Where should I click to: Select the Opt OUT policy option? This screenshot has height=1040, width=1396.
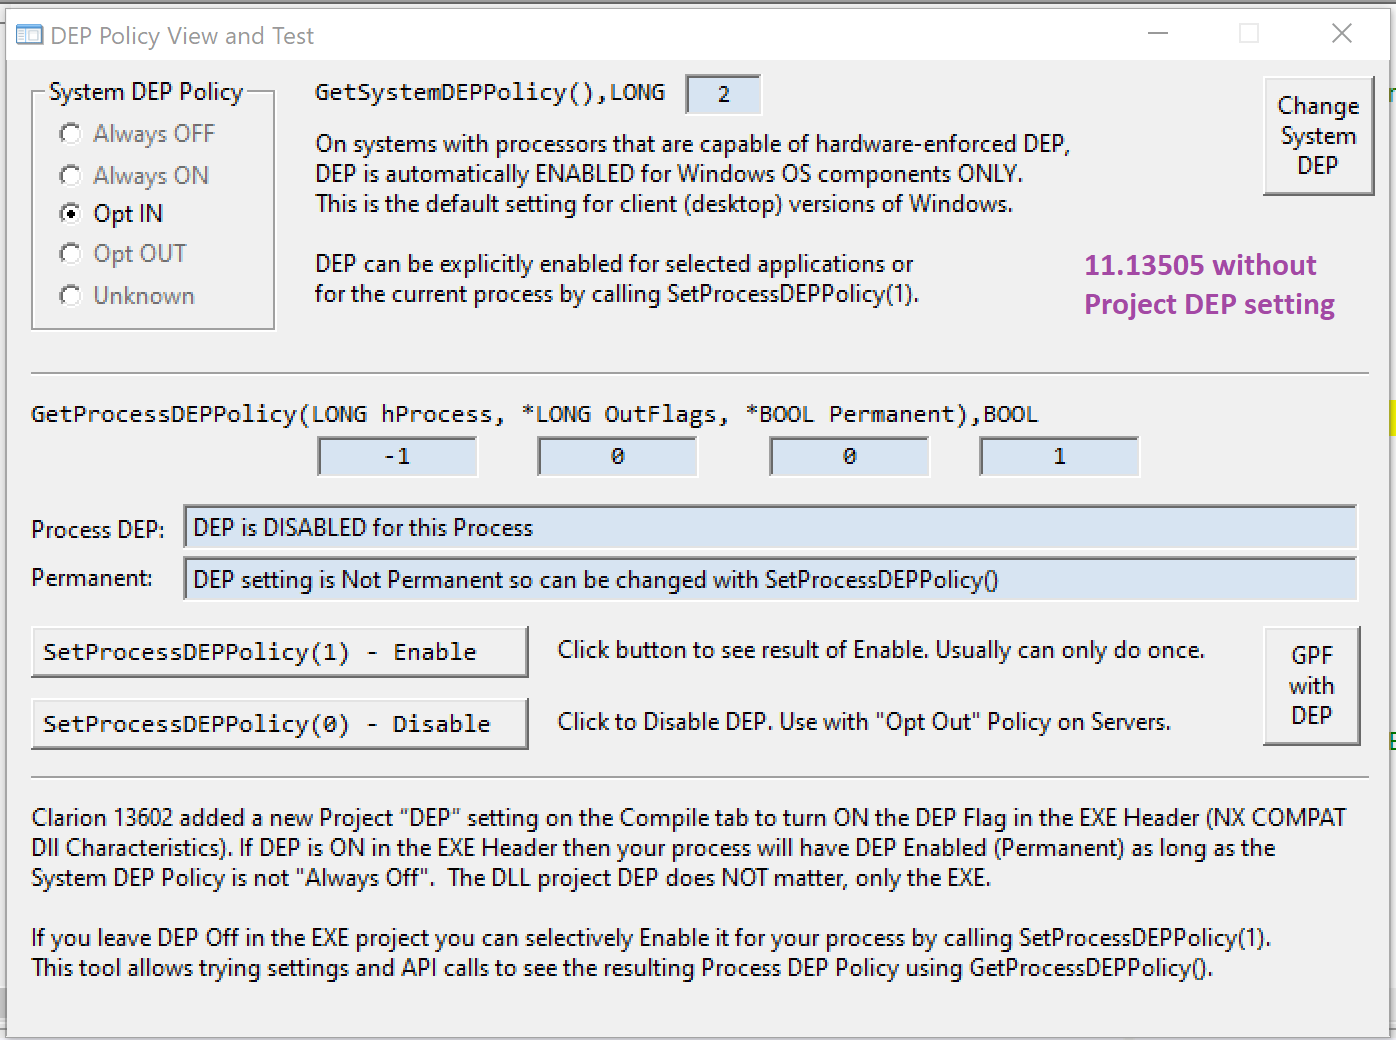70,254
